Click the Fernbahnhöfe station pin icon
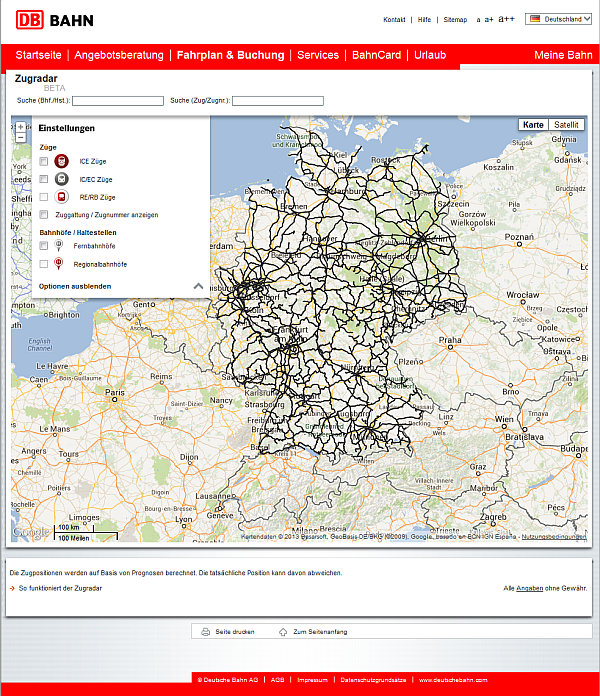The image size is (600, 696). 59,245
